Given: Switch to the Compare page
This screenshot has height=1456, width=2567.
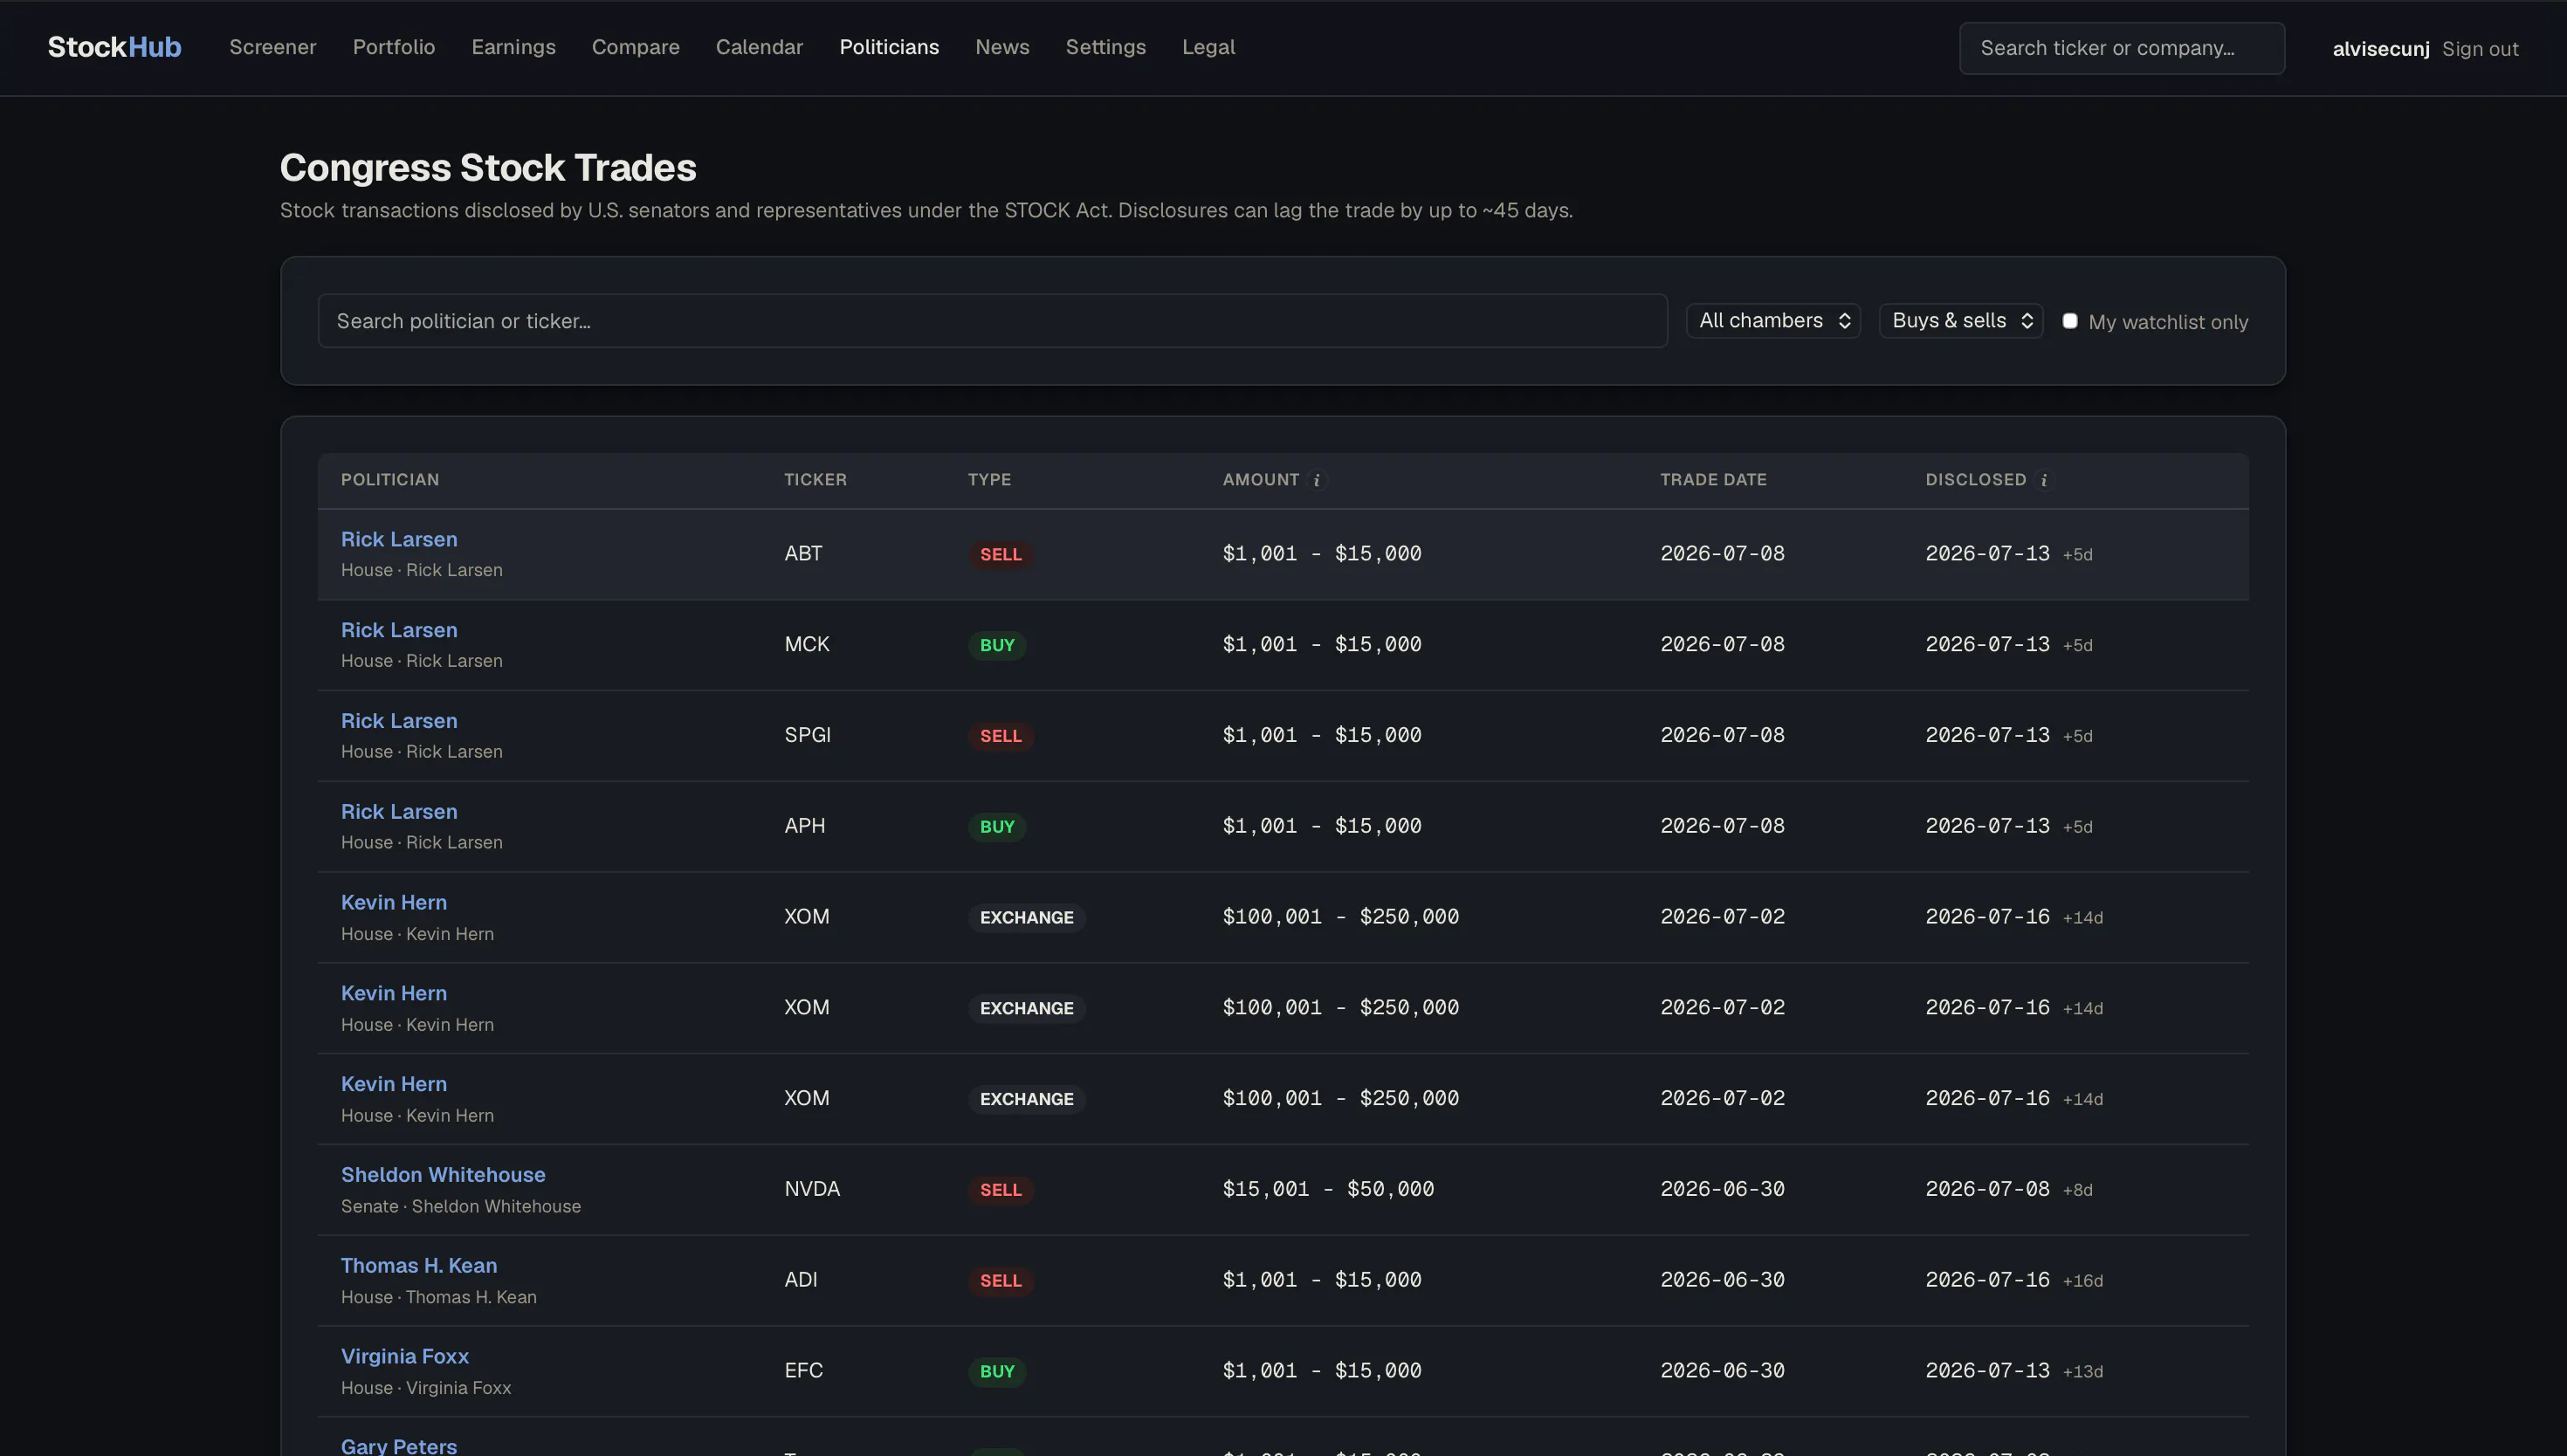Looking at the screenshot, I should [636, 47].
